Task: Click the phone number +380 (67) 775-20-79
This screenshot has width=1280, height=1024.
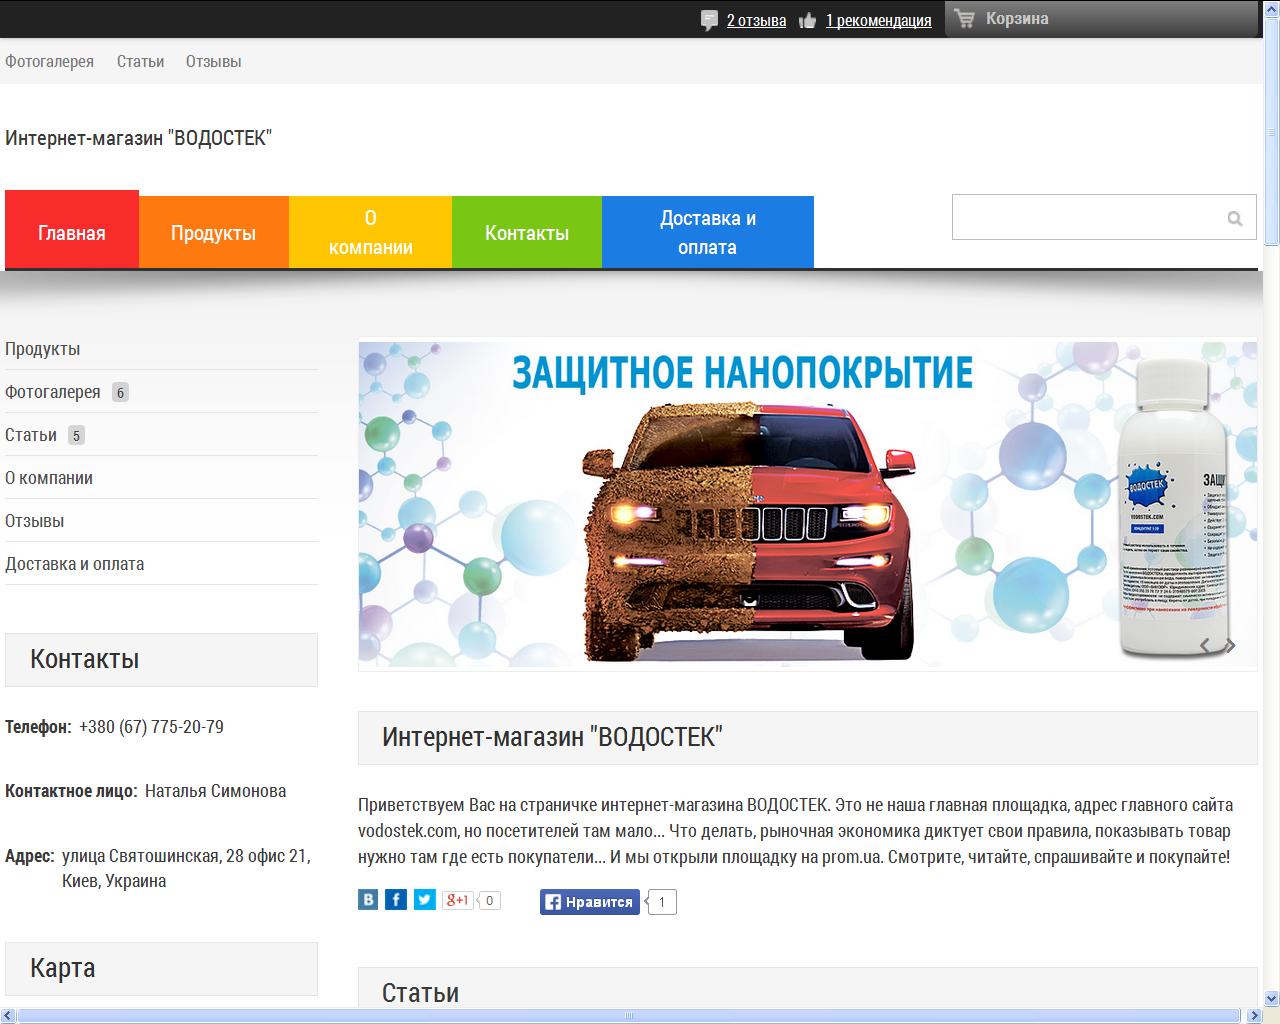Action: pos(151,727)
